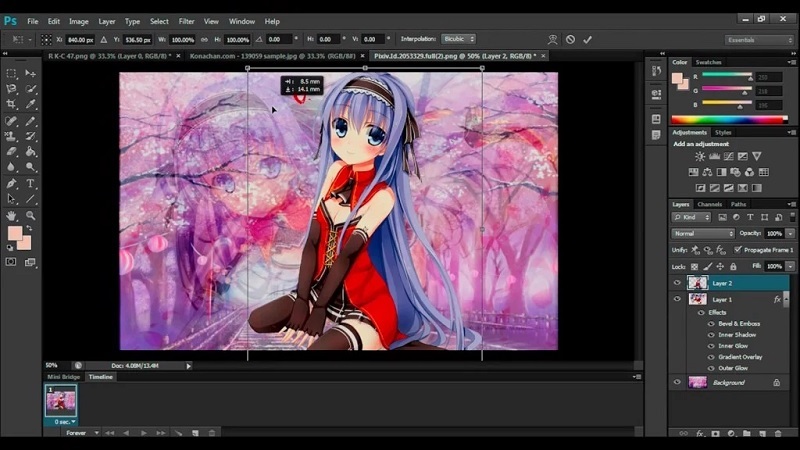Uncheck Propagate Frame 1 checkbox

(738, 249)
